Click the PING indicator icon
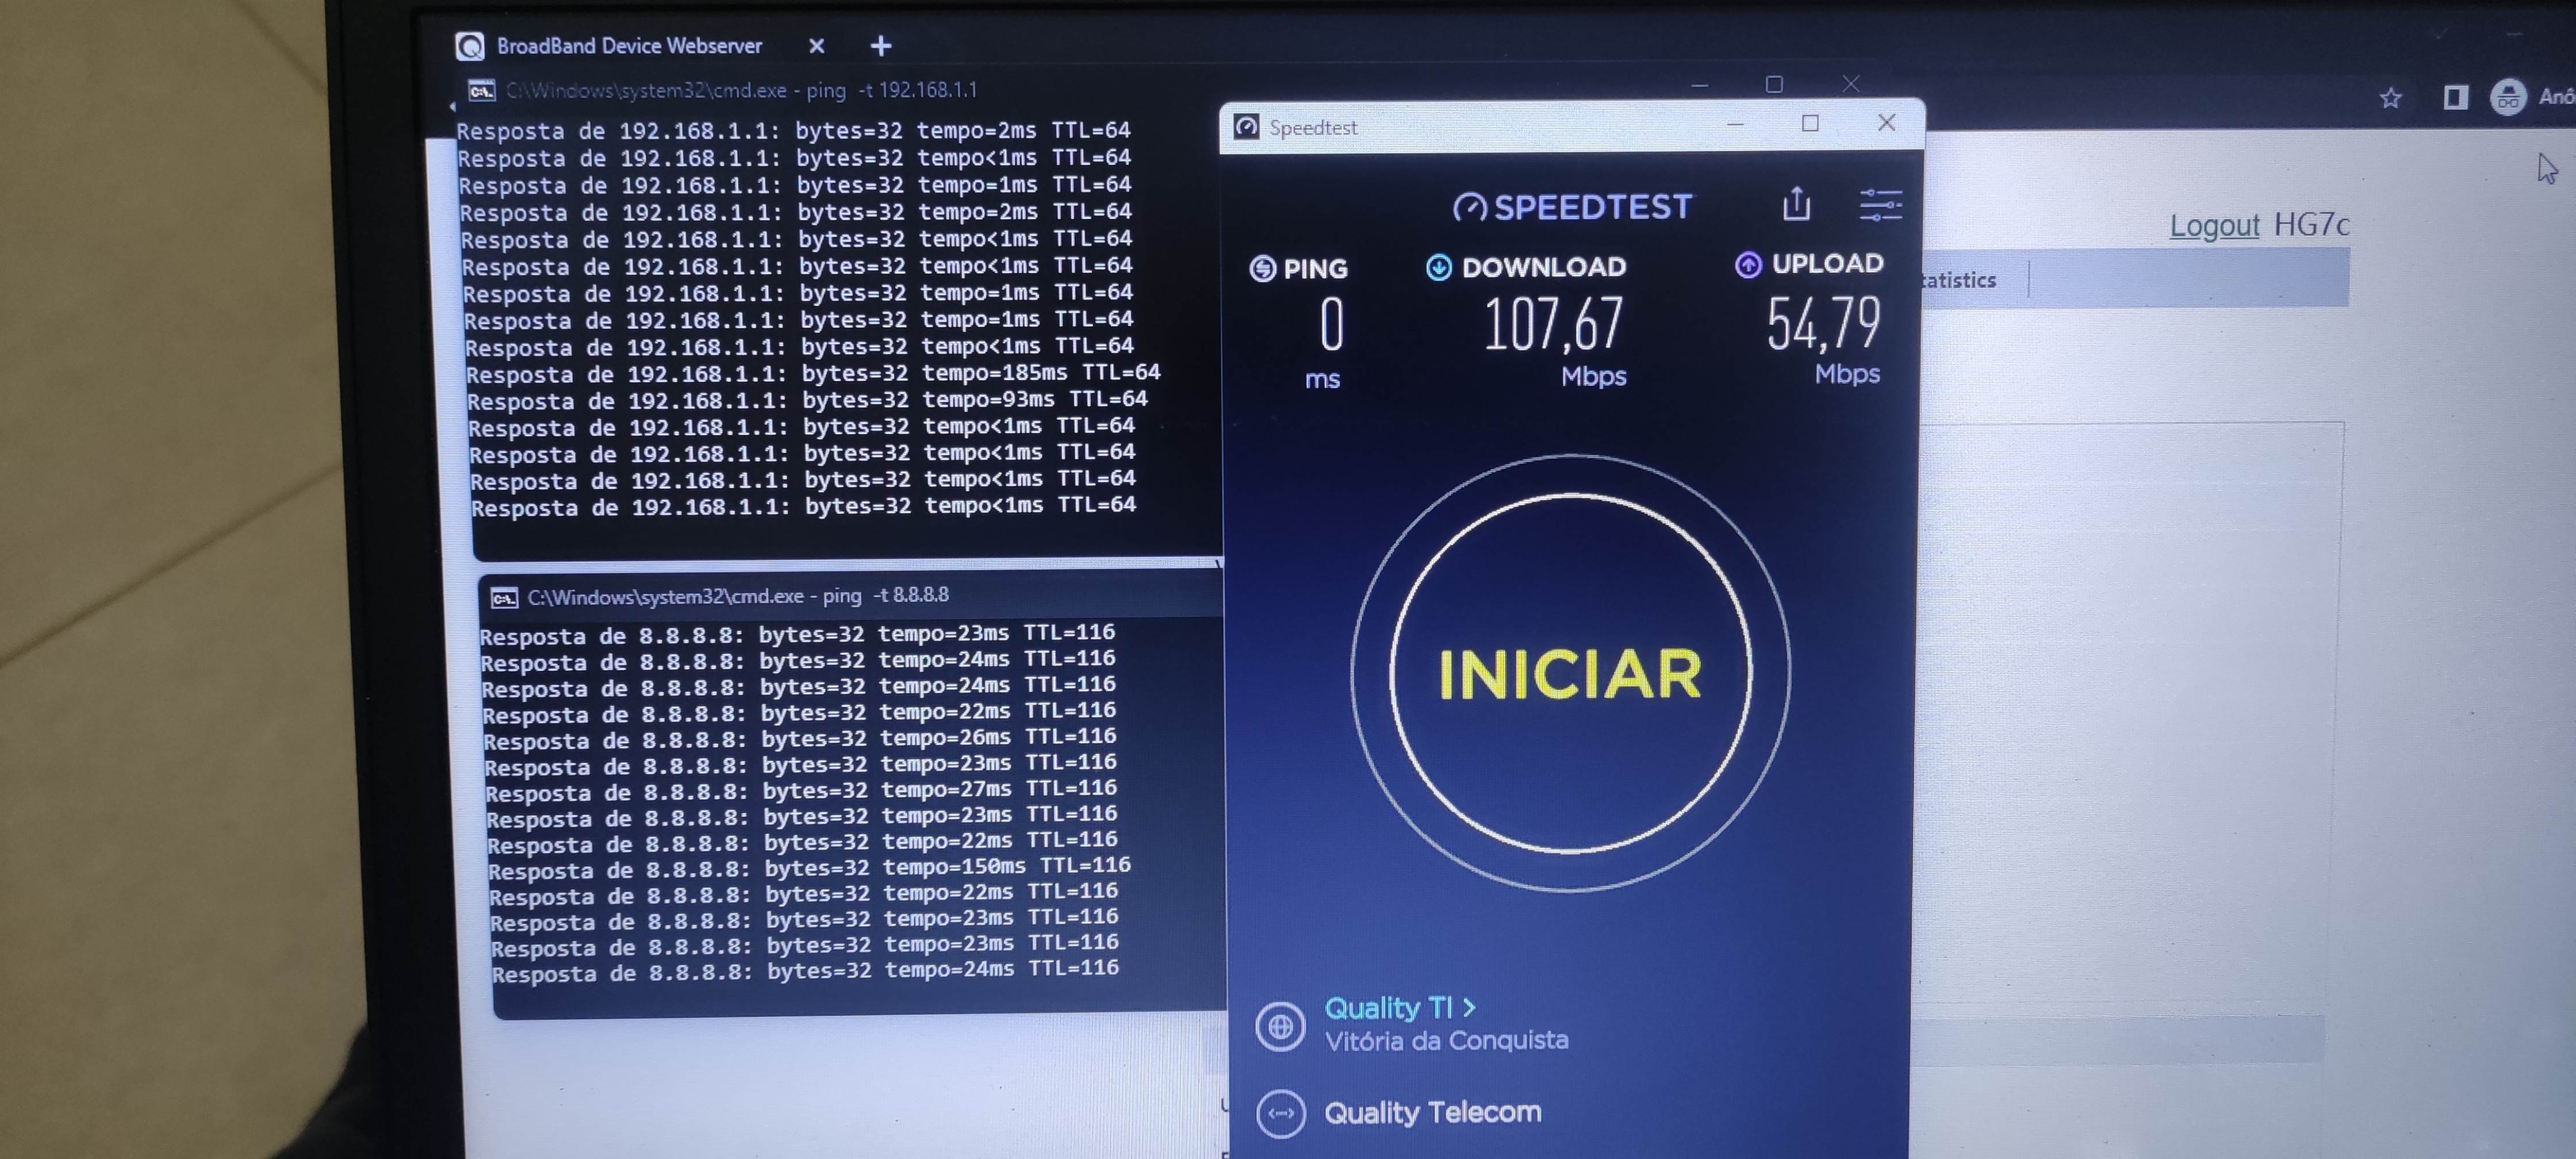The width and height of the screenshot is (2576, 1159). [x=1263, y=269]
